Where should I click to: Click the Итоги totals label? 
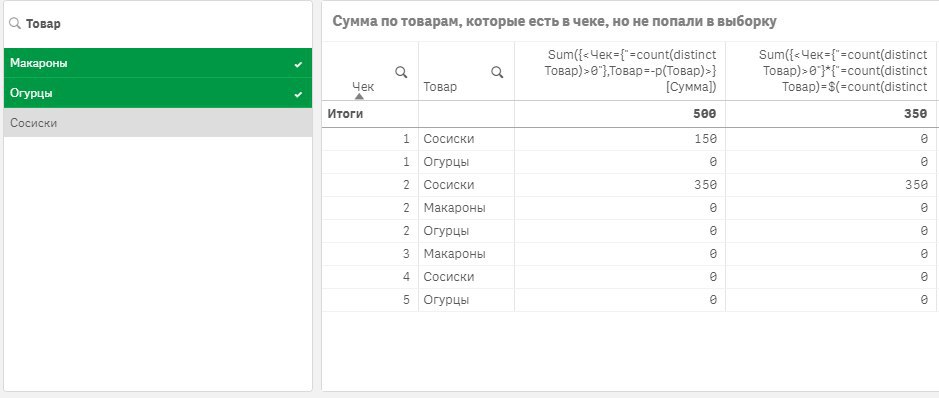tap(345, 114)
